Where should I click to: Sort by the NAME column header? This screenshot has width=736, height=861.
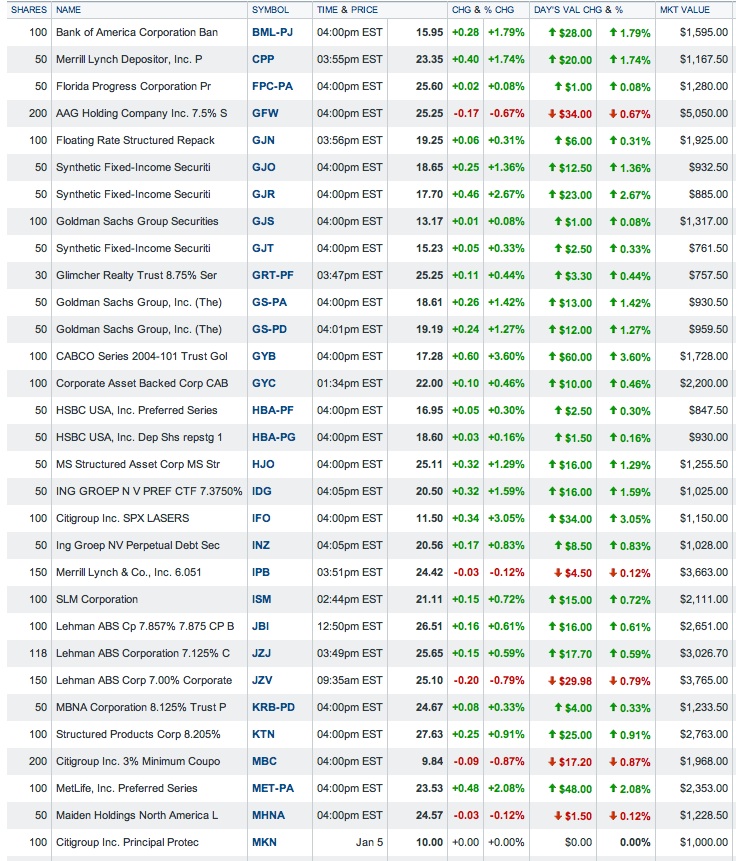point(68,10)
